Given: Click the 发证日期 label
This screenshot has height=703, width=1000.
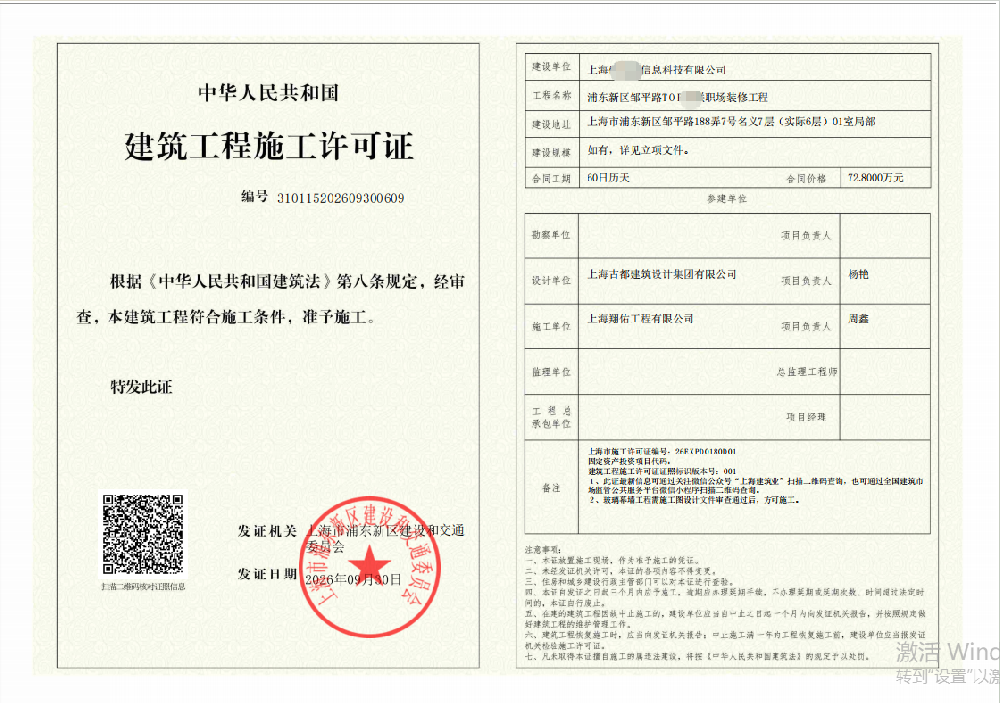Looking at the screenshot, I should (267, 574).
